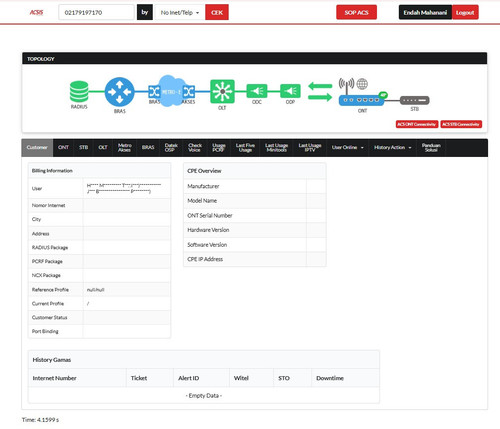This screenshot has width=500, height=429.
Task: Click the CPE Overview heading
Action: (204, 171)
